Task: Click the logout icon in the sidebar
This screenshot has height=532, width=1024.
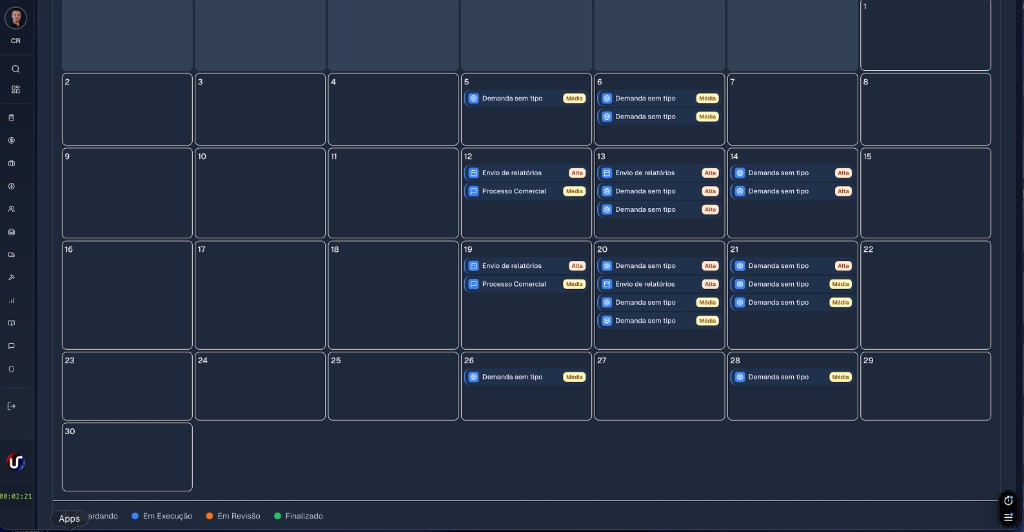Action: click(11, 406)
